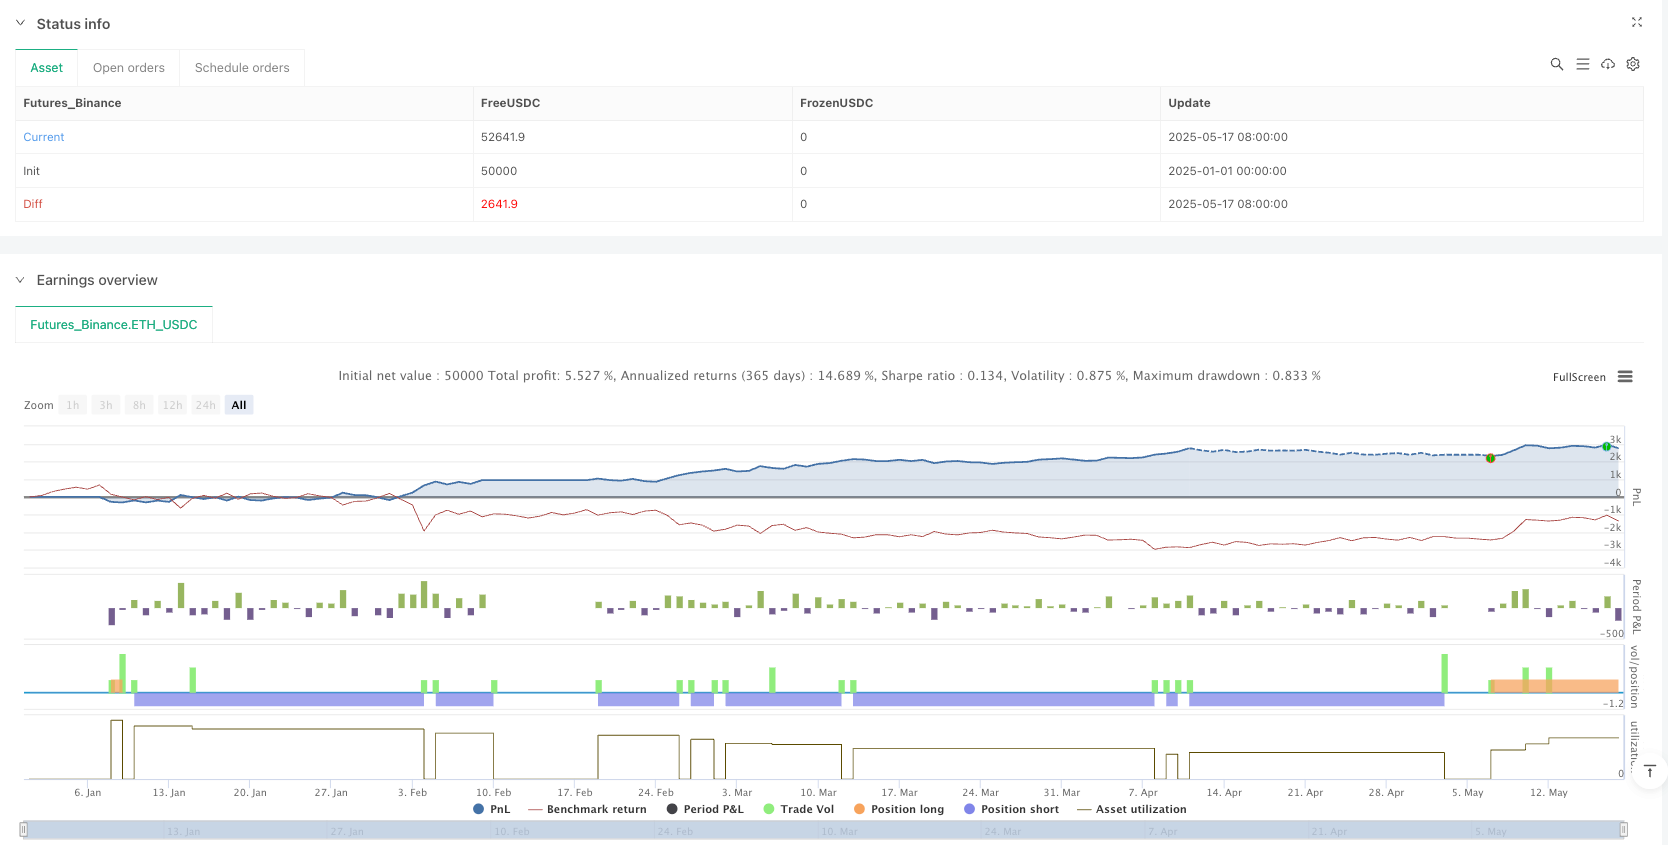Viewport: 1668px width, 845px height.
Task: Open the settings gear icon
Action: (1633, 64)
